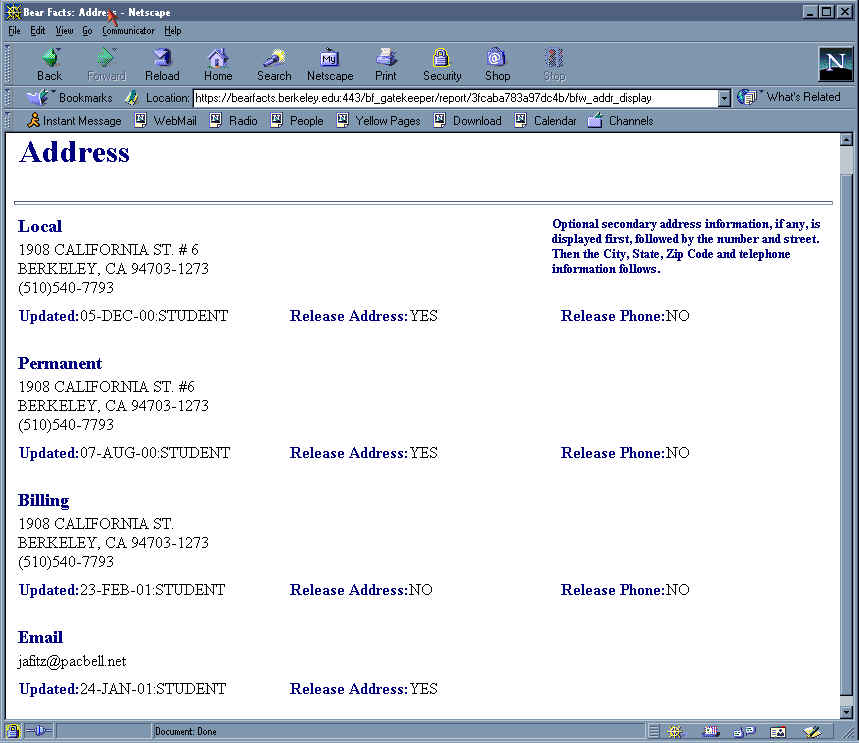Open the Composer icon in the component bar
Viewport: 859px width, 743px height.
pos(811,731)
